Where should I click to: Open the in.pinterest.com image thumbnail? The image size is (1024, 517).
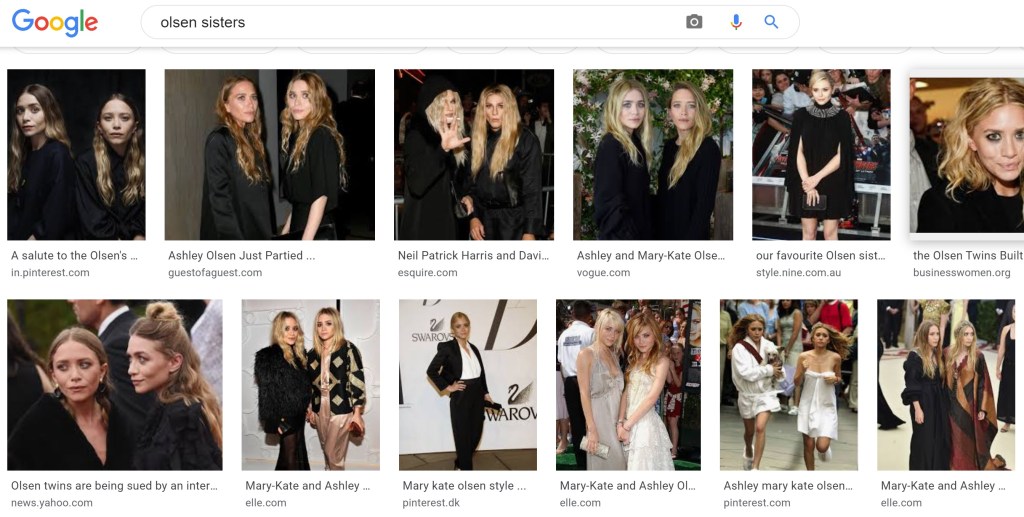click(76, 154)
